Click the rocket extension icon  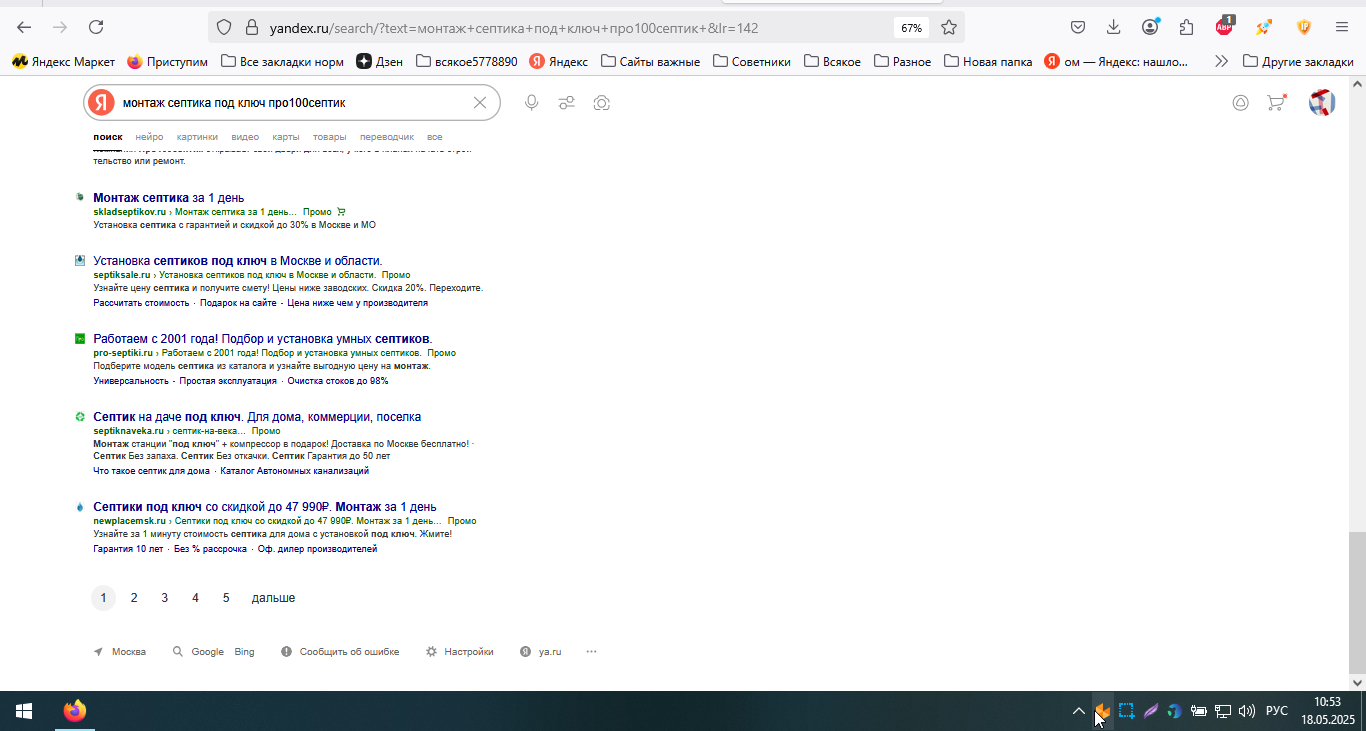tap(1264, 27)
